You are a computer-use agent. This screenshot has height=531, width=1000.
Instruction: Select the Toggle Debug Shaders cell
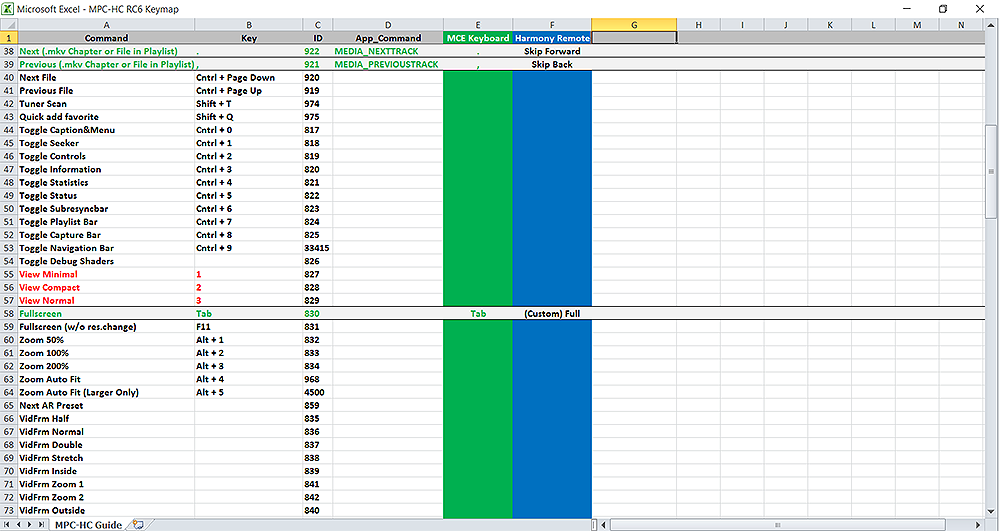click(106, 261)
